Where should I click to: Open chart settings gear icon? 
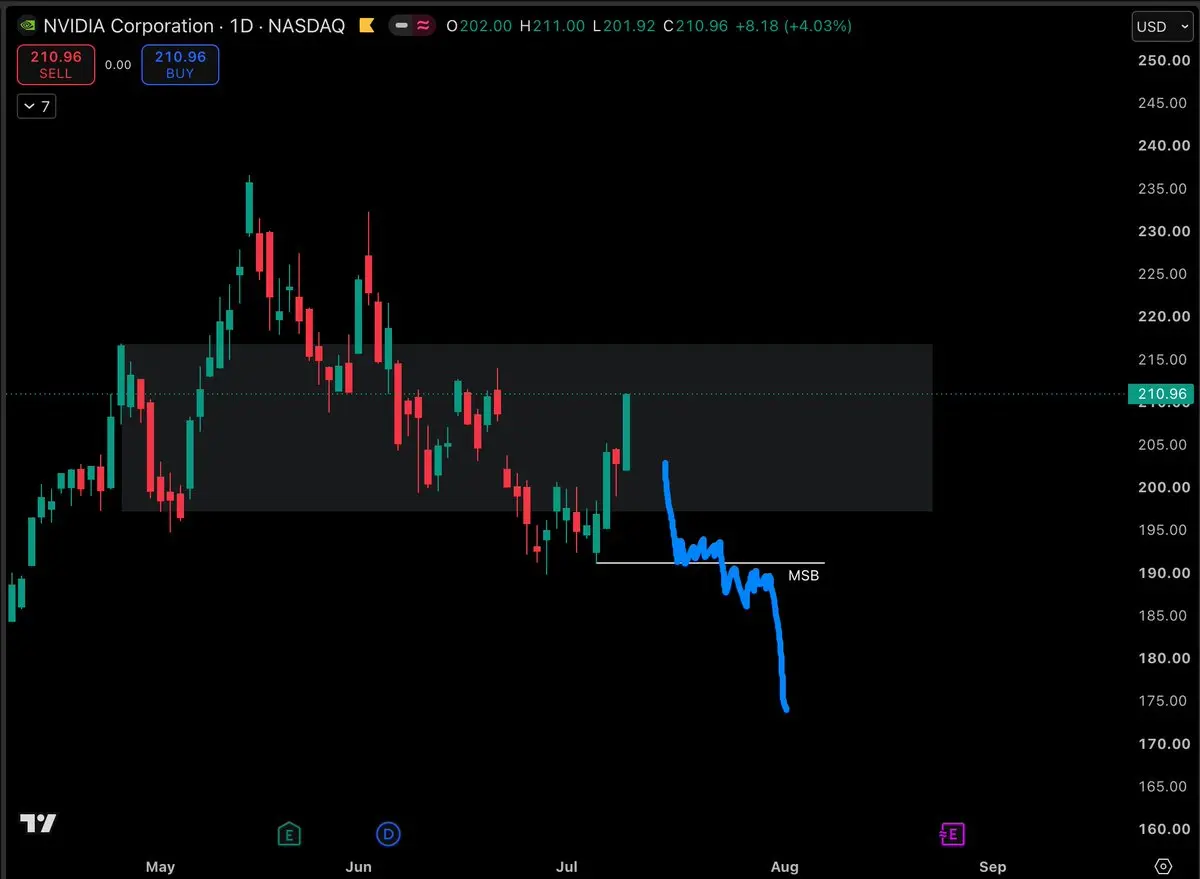(1163, 866)
